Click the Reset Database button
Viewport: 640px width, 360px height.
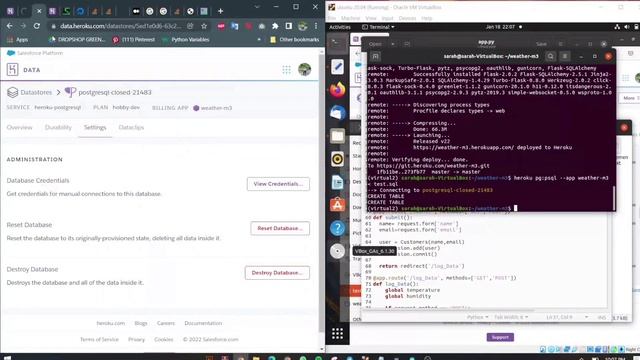(280, 228)
